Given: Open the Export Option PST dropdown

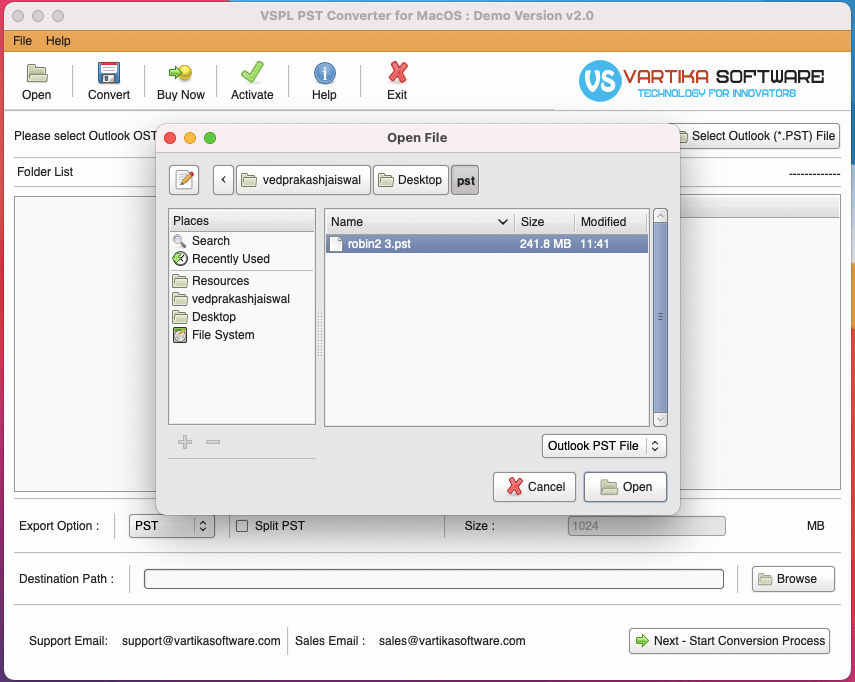Looking at the screenshot, I should tap(172, 526).
